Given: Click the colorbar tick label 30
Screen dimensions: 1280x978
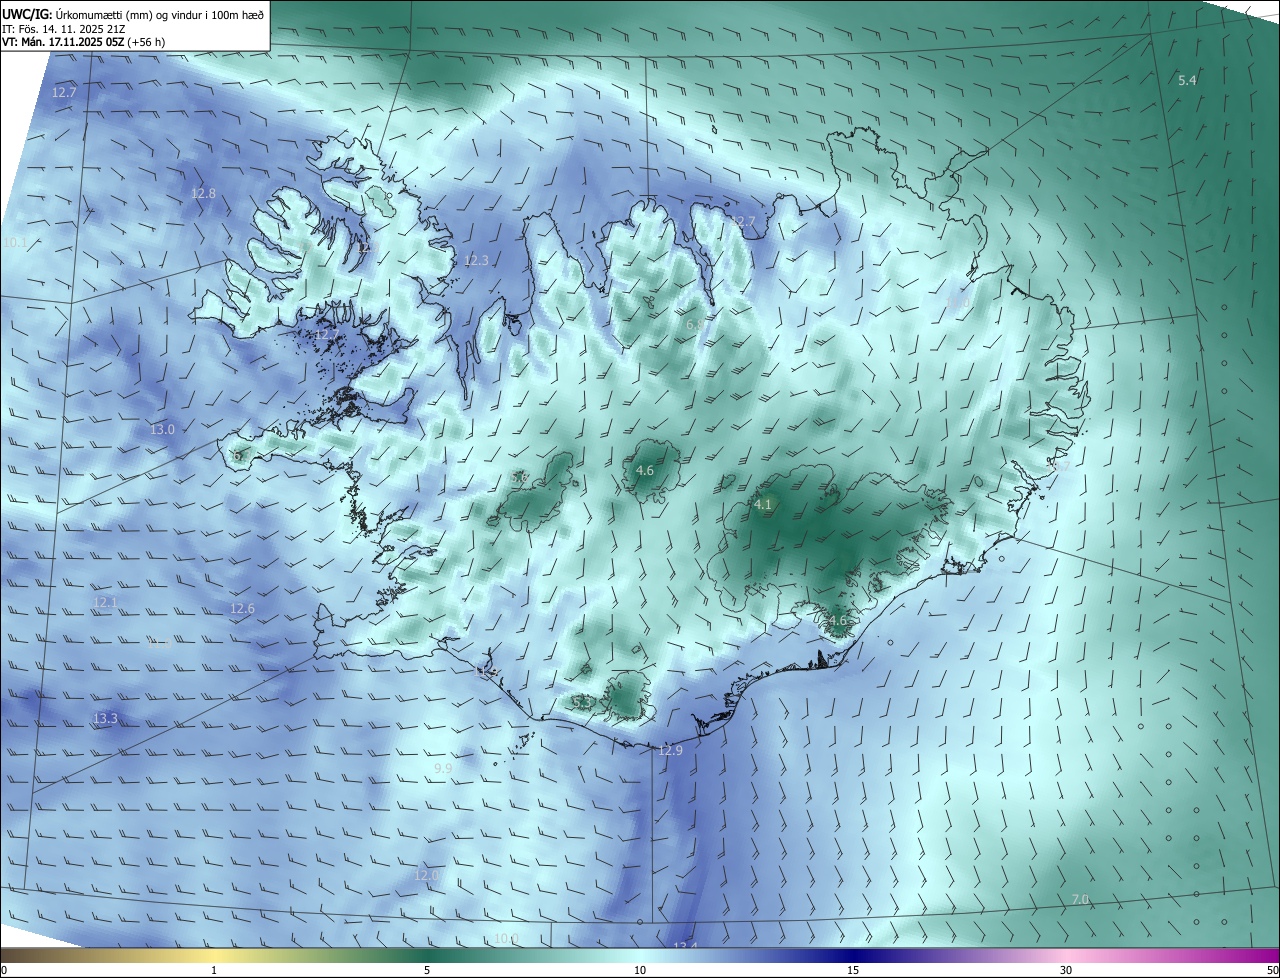Looking at the screenshot, I should point(1066,970).
